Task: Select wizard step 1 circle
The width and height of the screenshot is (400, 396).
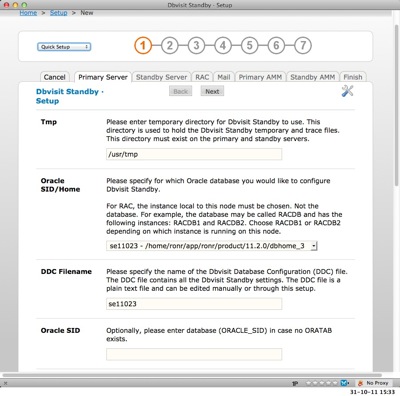Action: click(143, 45)
